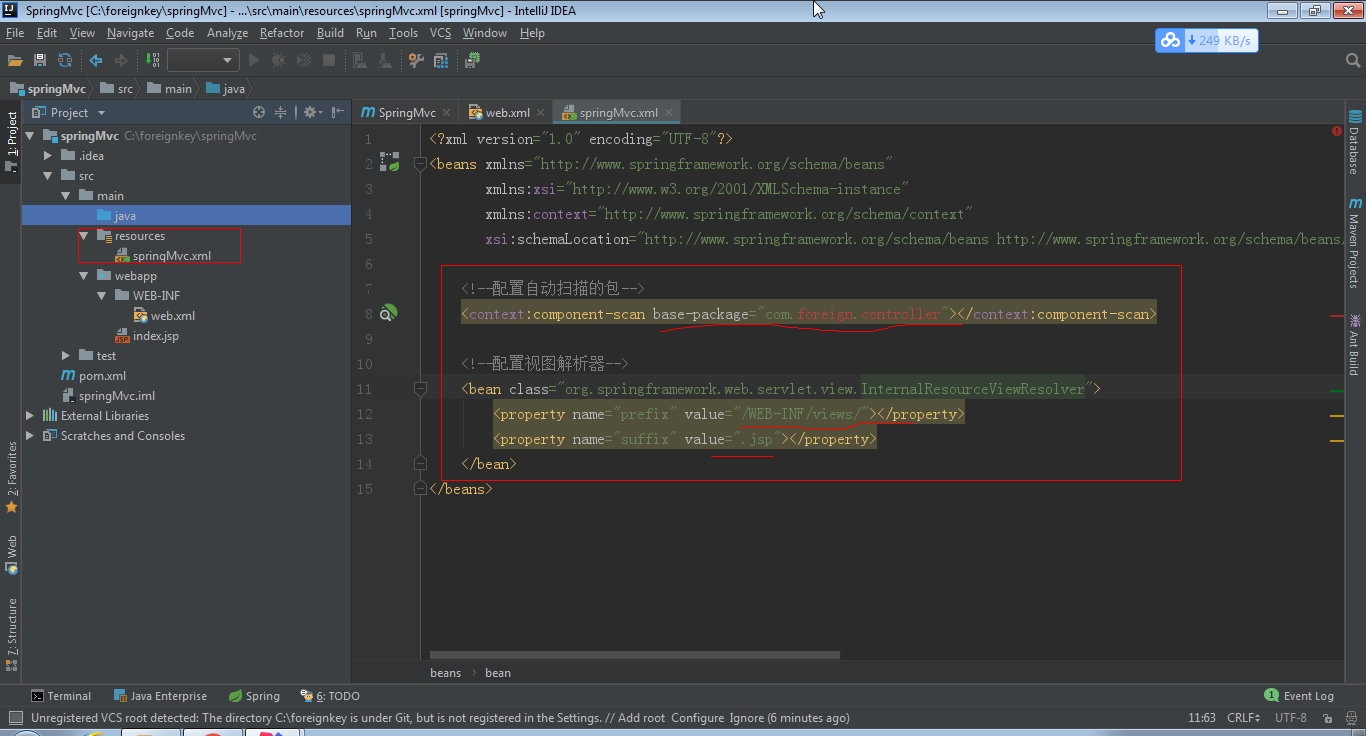Click the Event Log notification icon
This screenshot has height=736, width=1366.
tap(1271, 695)
